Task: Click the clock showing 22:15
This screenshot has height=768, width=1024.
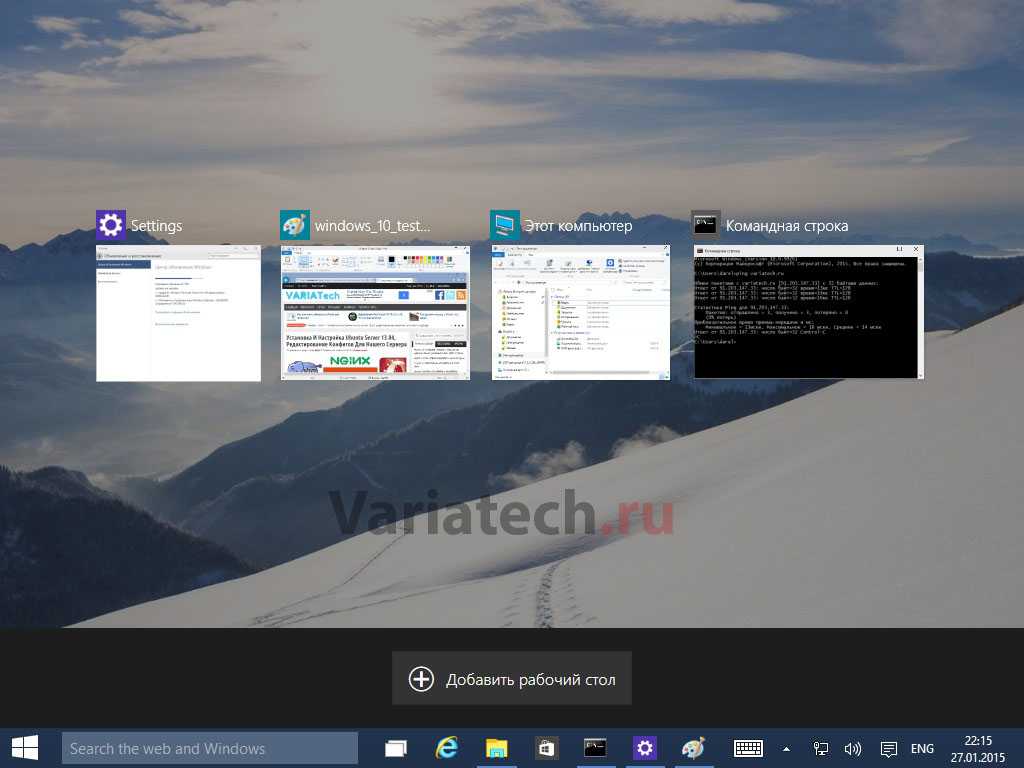Action: pyautogui.click(x=978, y=748)
